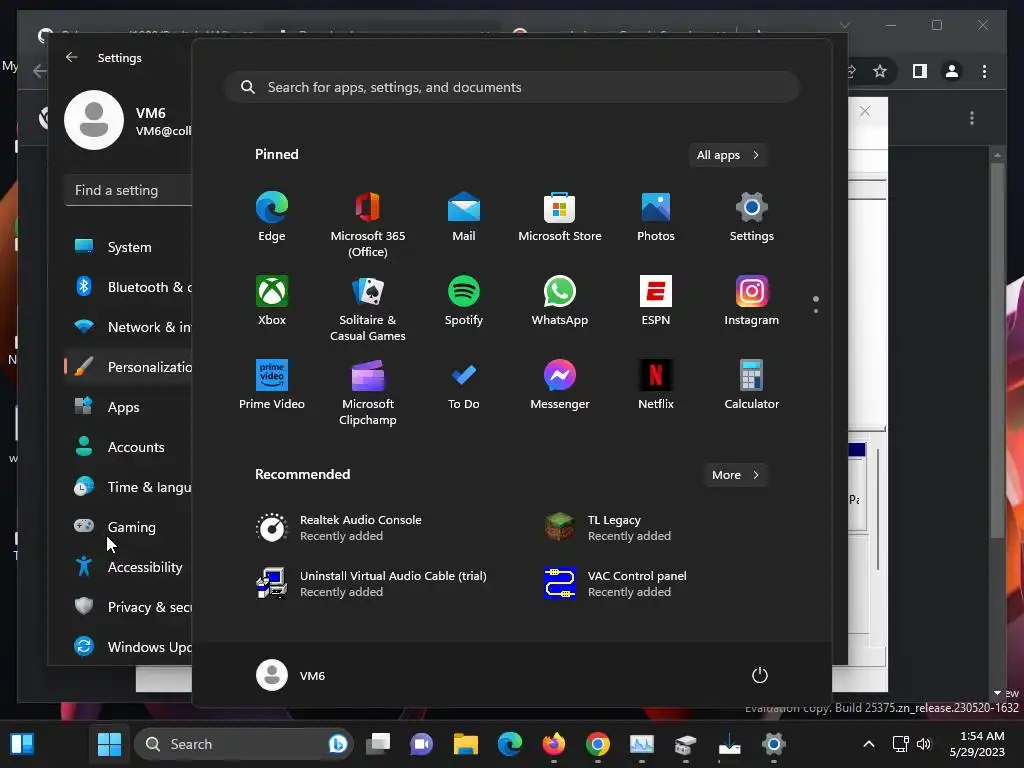Launch Spotify from Start menu

(464, 300)
